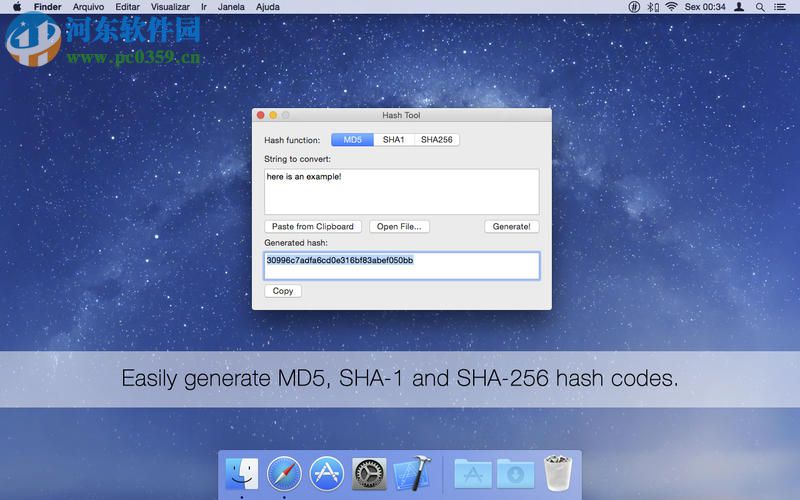Open the Arquivo menu
Viewport: 800px width, 500px height.
pyautogui.click(x=88, y=7)
